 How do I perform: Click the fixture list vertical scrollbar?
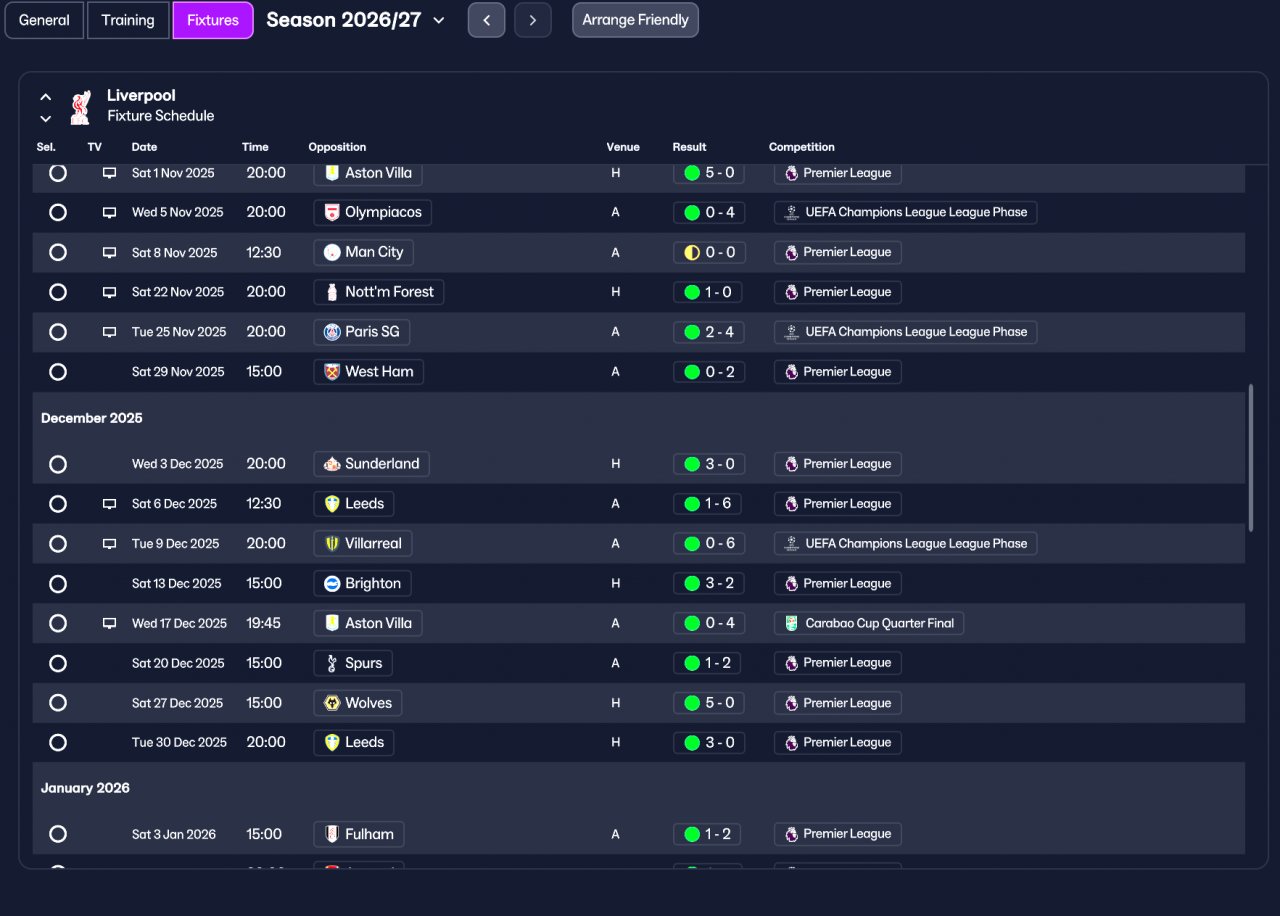tap(1250, 458)
